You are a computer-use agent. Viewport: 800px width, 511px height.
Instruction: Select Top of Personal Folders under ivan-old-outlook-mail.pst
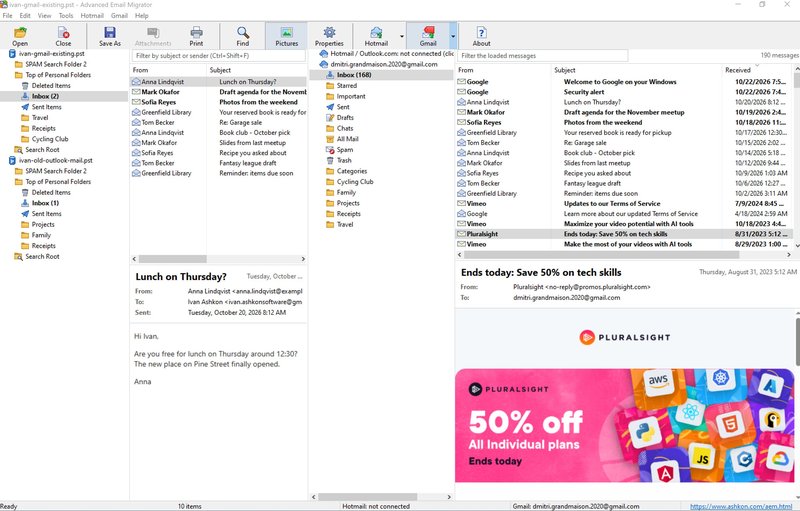58,182
